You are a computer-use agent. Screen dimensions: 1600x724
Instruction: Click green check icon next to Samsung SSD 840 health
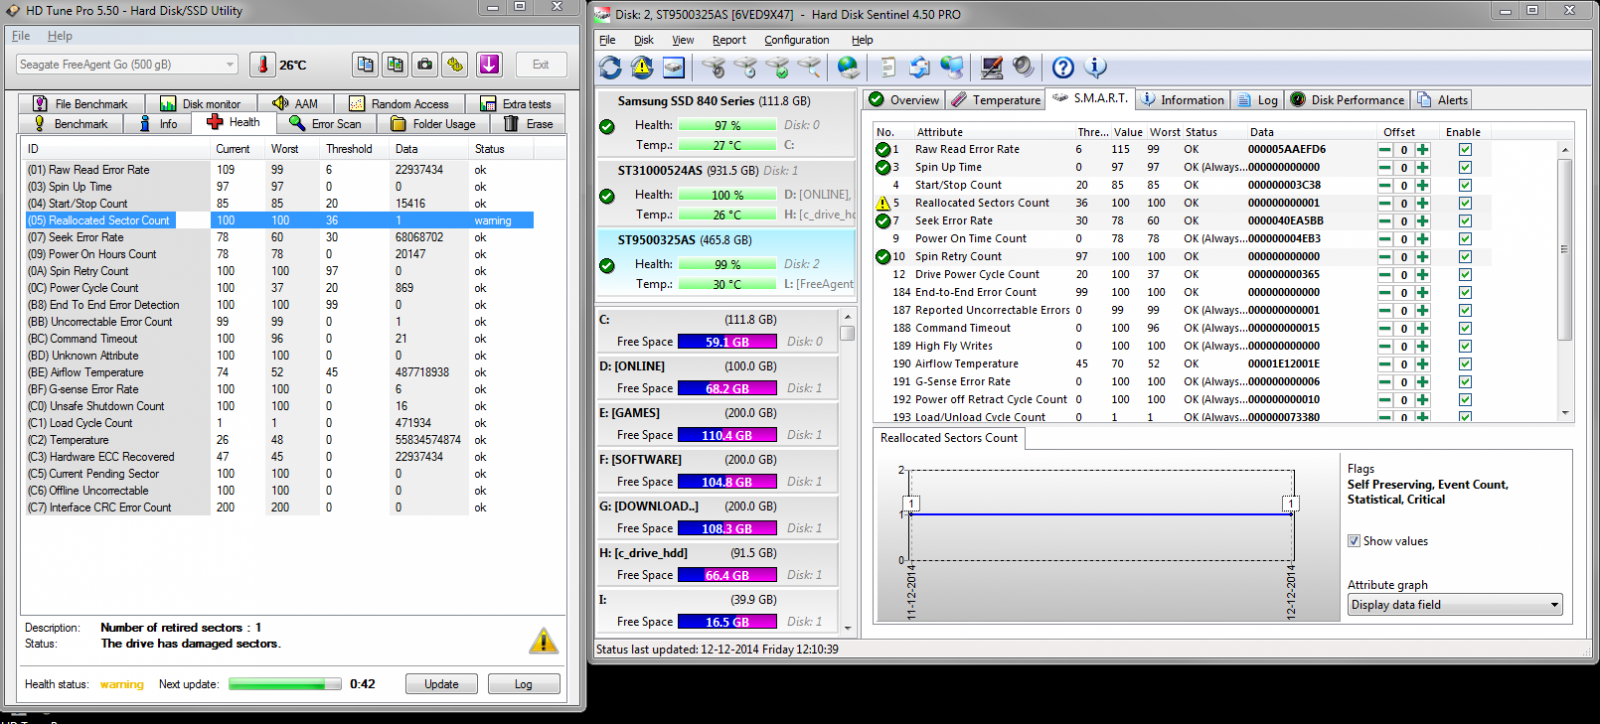[607, 126]
